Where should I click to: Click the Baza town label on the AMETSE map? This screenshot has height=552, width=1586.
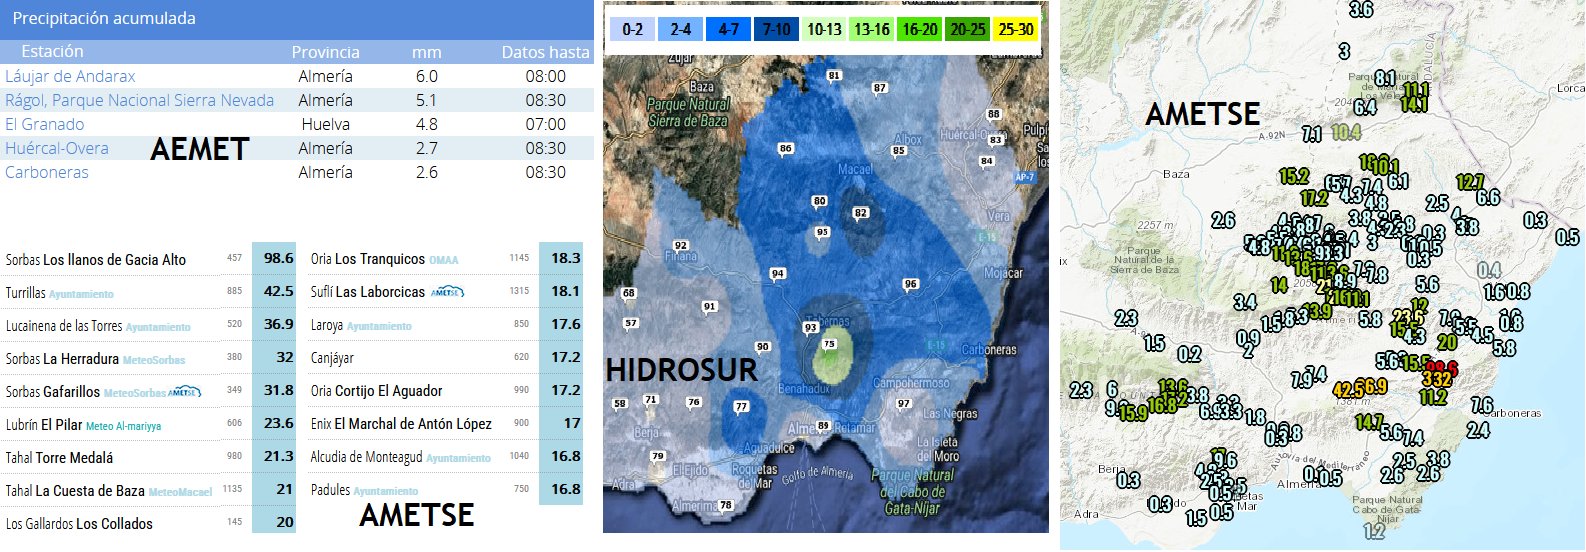1176,174
